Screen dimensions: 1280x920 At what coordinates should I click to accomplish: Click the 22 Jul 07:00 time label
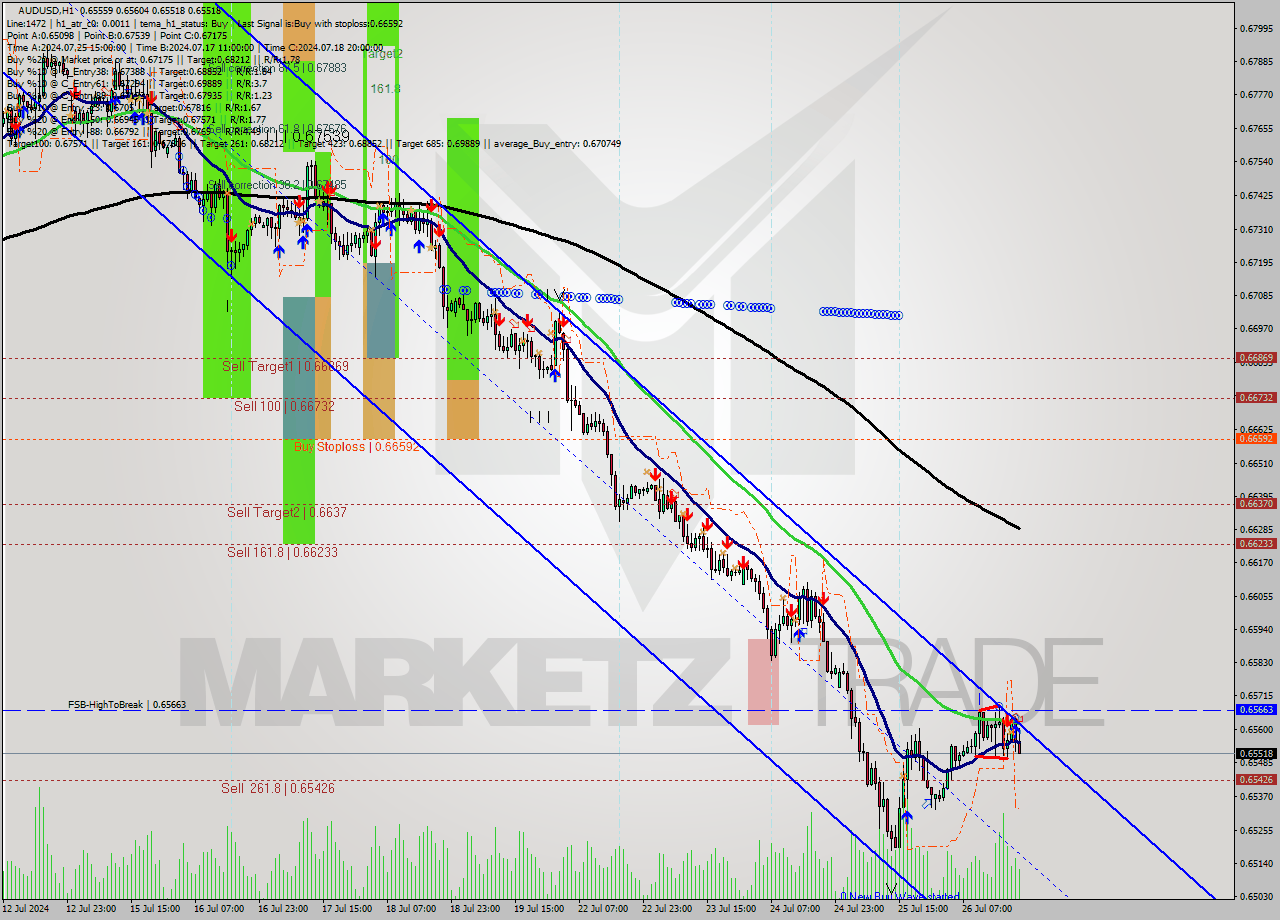602,909
